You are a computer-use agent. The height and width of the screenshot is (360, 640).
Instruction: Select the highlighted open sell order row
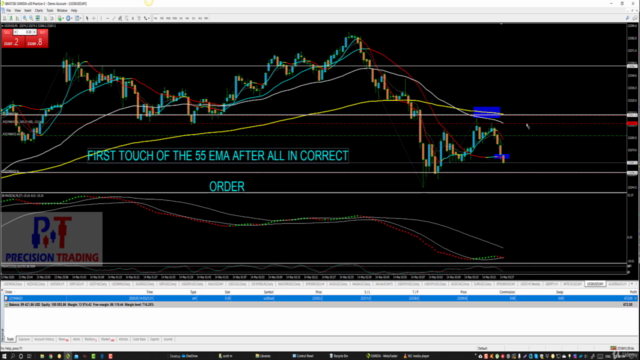point(320,298)
